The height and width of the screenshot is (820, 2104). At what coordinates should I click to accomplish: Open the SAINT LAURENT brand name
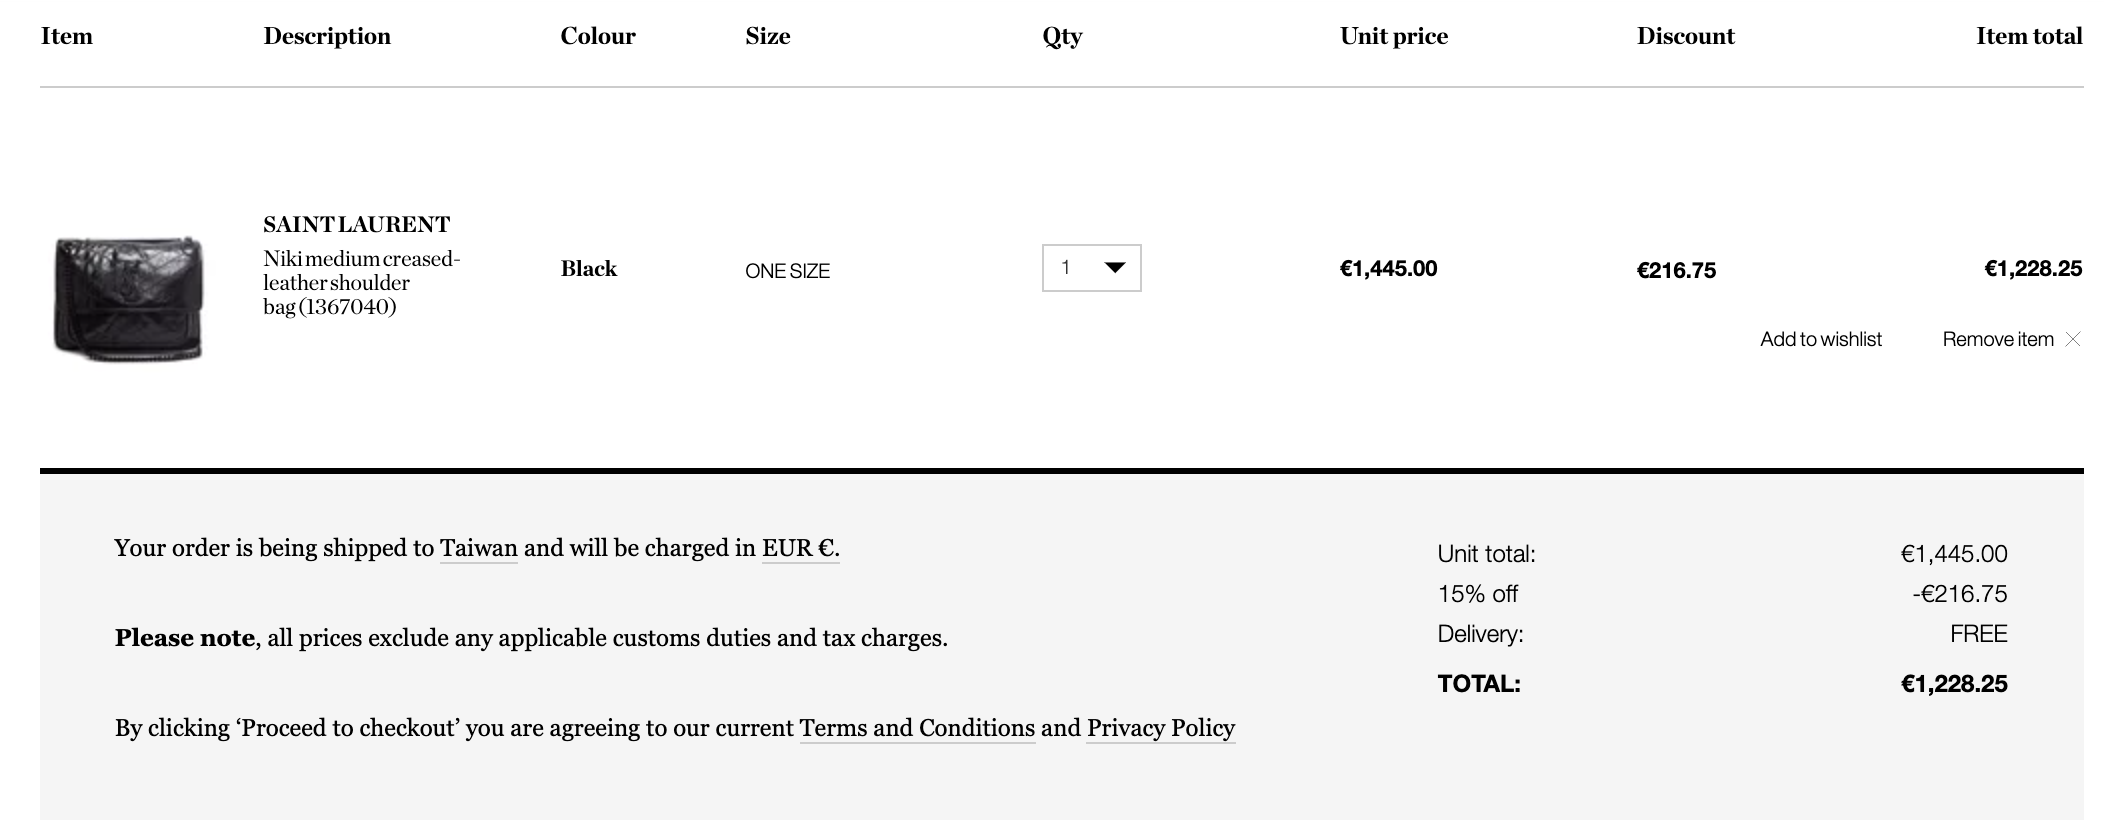(x=356, y=225)
